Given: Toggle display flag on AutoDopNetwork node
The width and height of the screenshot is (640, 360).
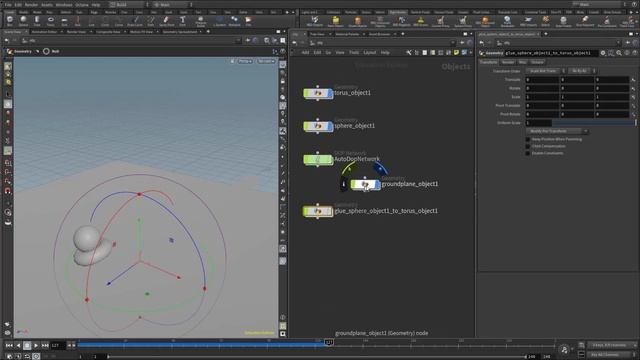Looking at the screenshot, I should tap(331, 160).
